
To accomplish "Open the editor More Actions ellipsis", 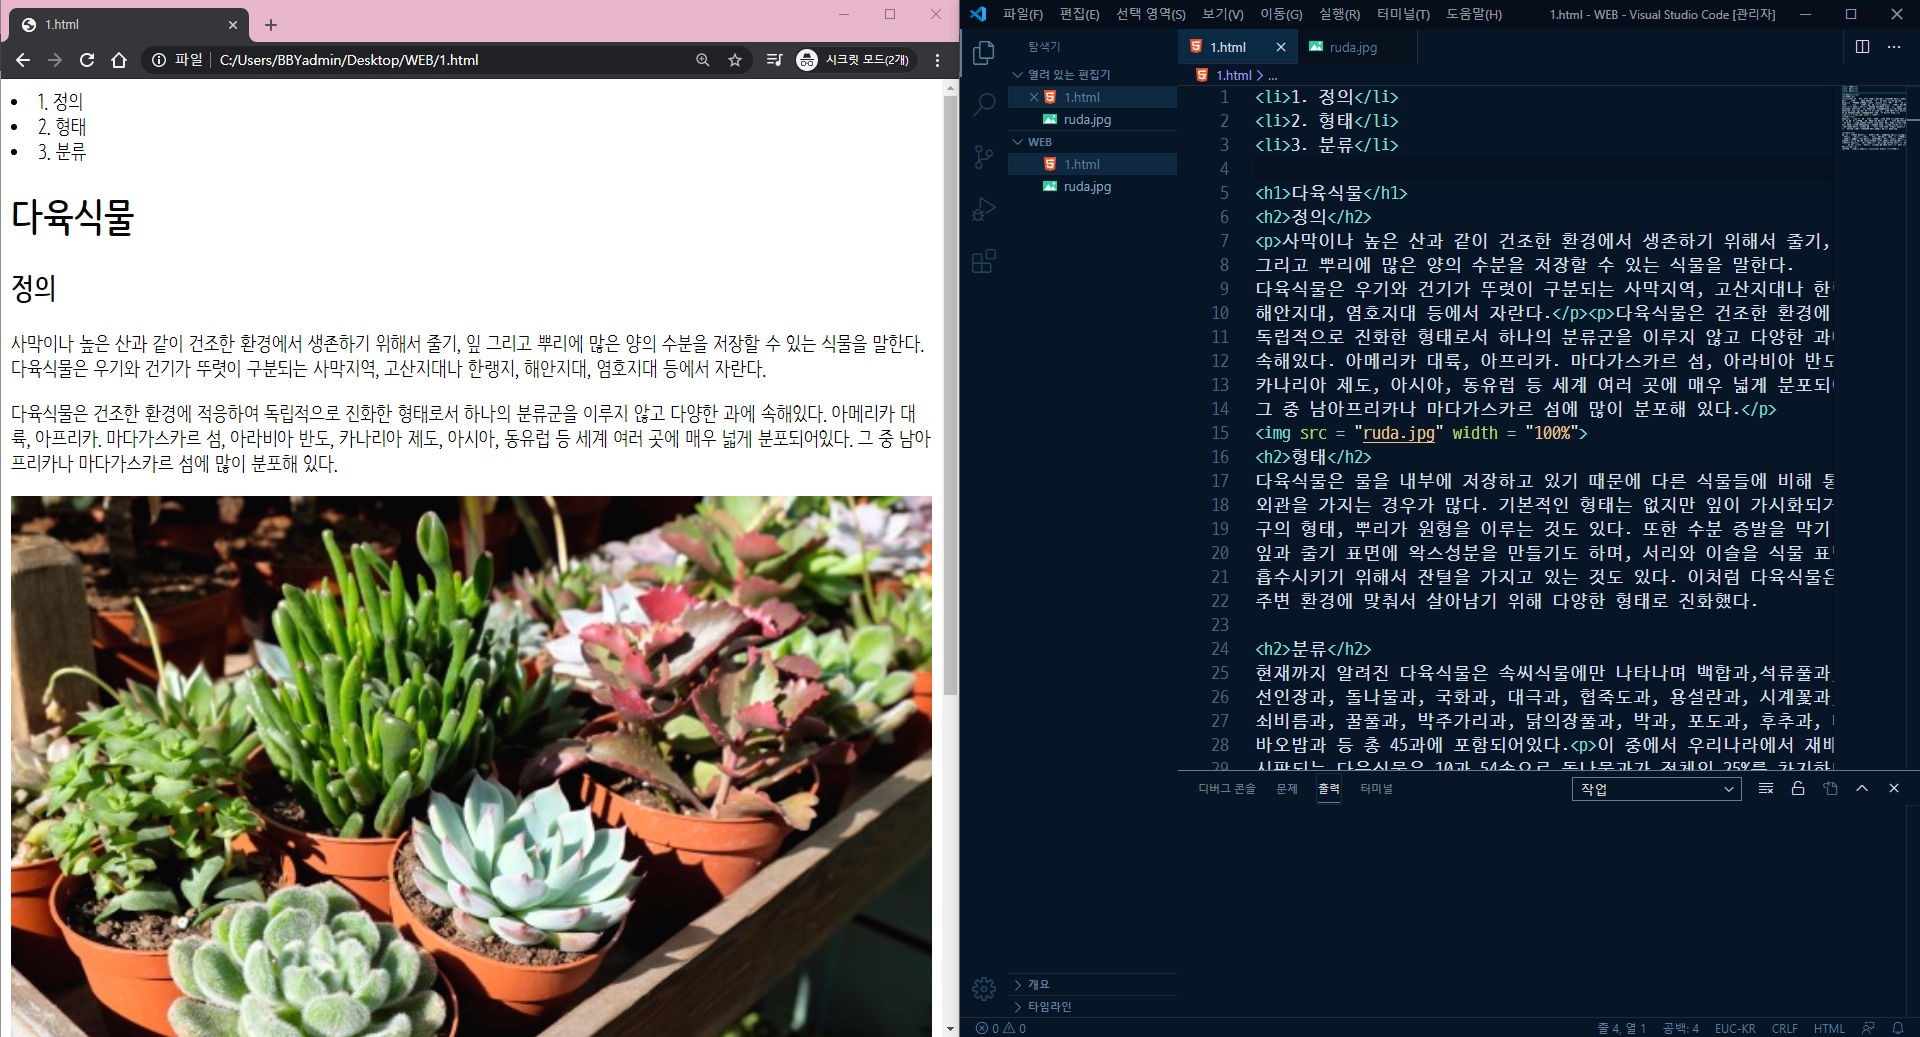I will point(1894,47).
